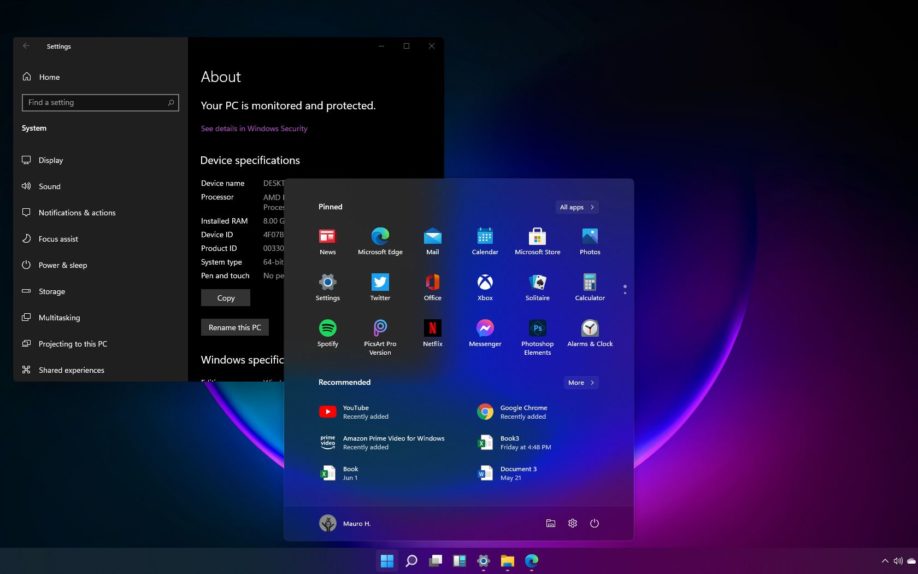Open Document 3 from May 21
This screenshot has height=574, width=918.
(x=507, y=473)
